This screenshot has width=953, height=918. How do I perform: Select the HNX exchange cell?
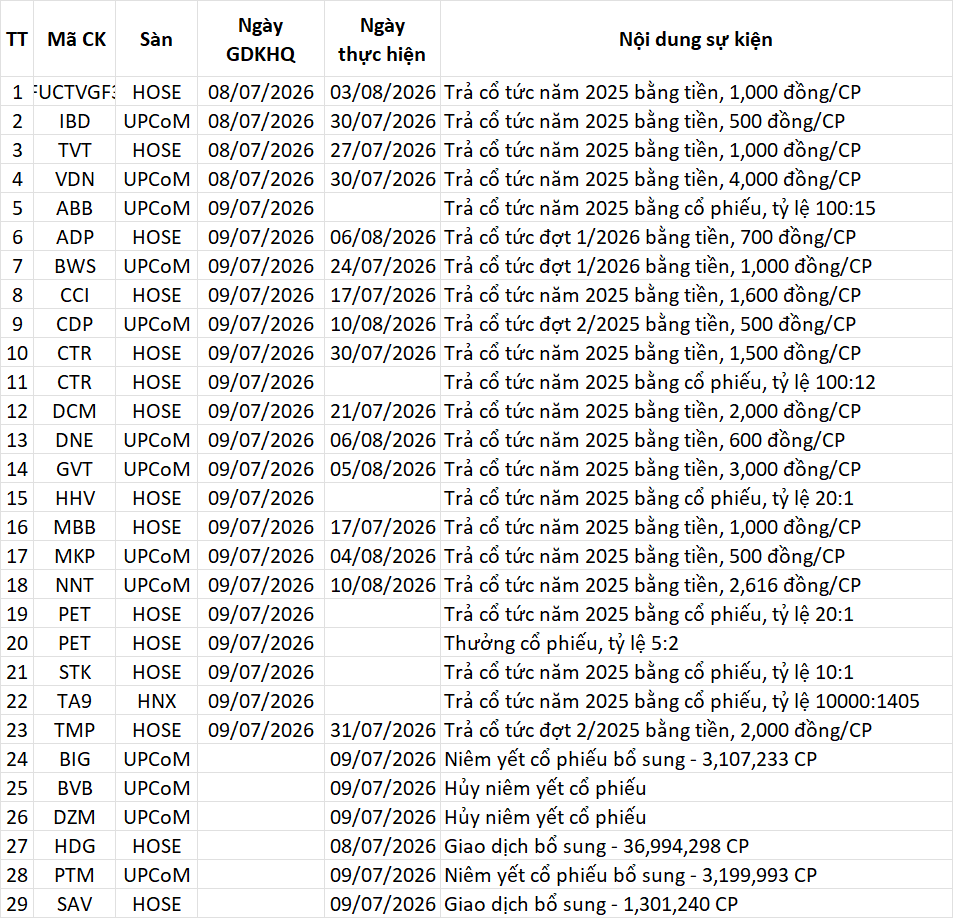156,701
